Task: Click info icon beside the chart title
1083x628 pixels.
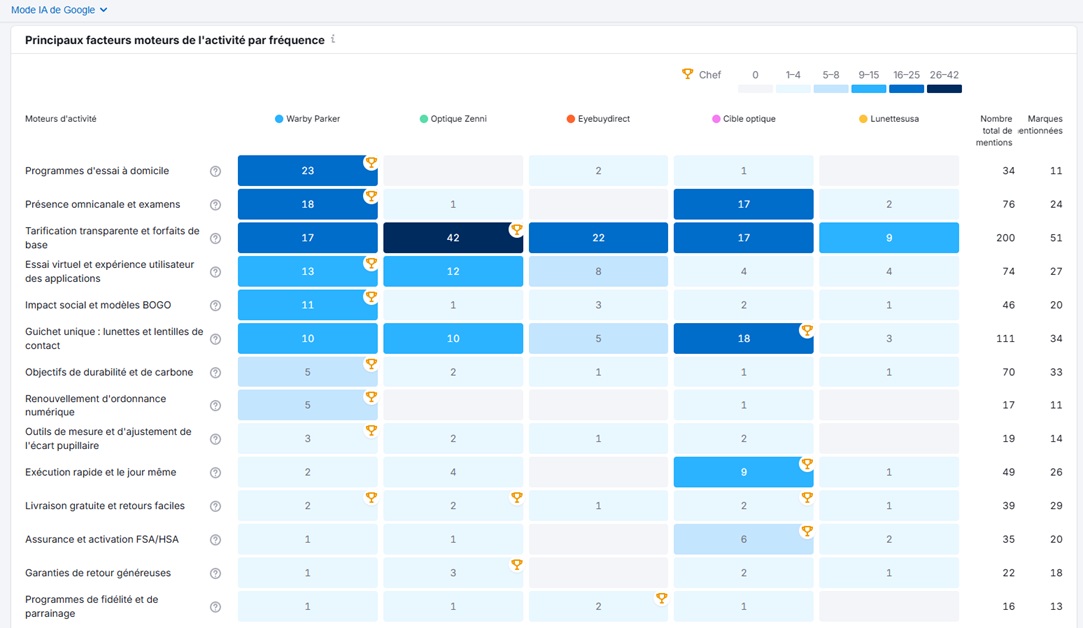Action: click(x=333, y=40)
